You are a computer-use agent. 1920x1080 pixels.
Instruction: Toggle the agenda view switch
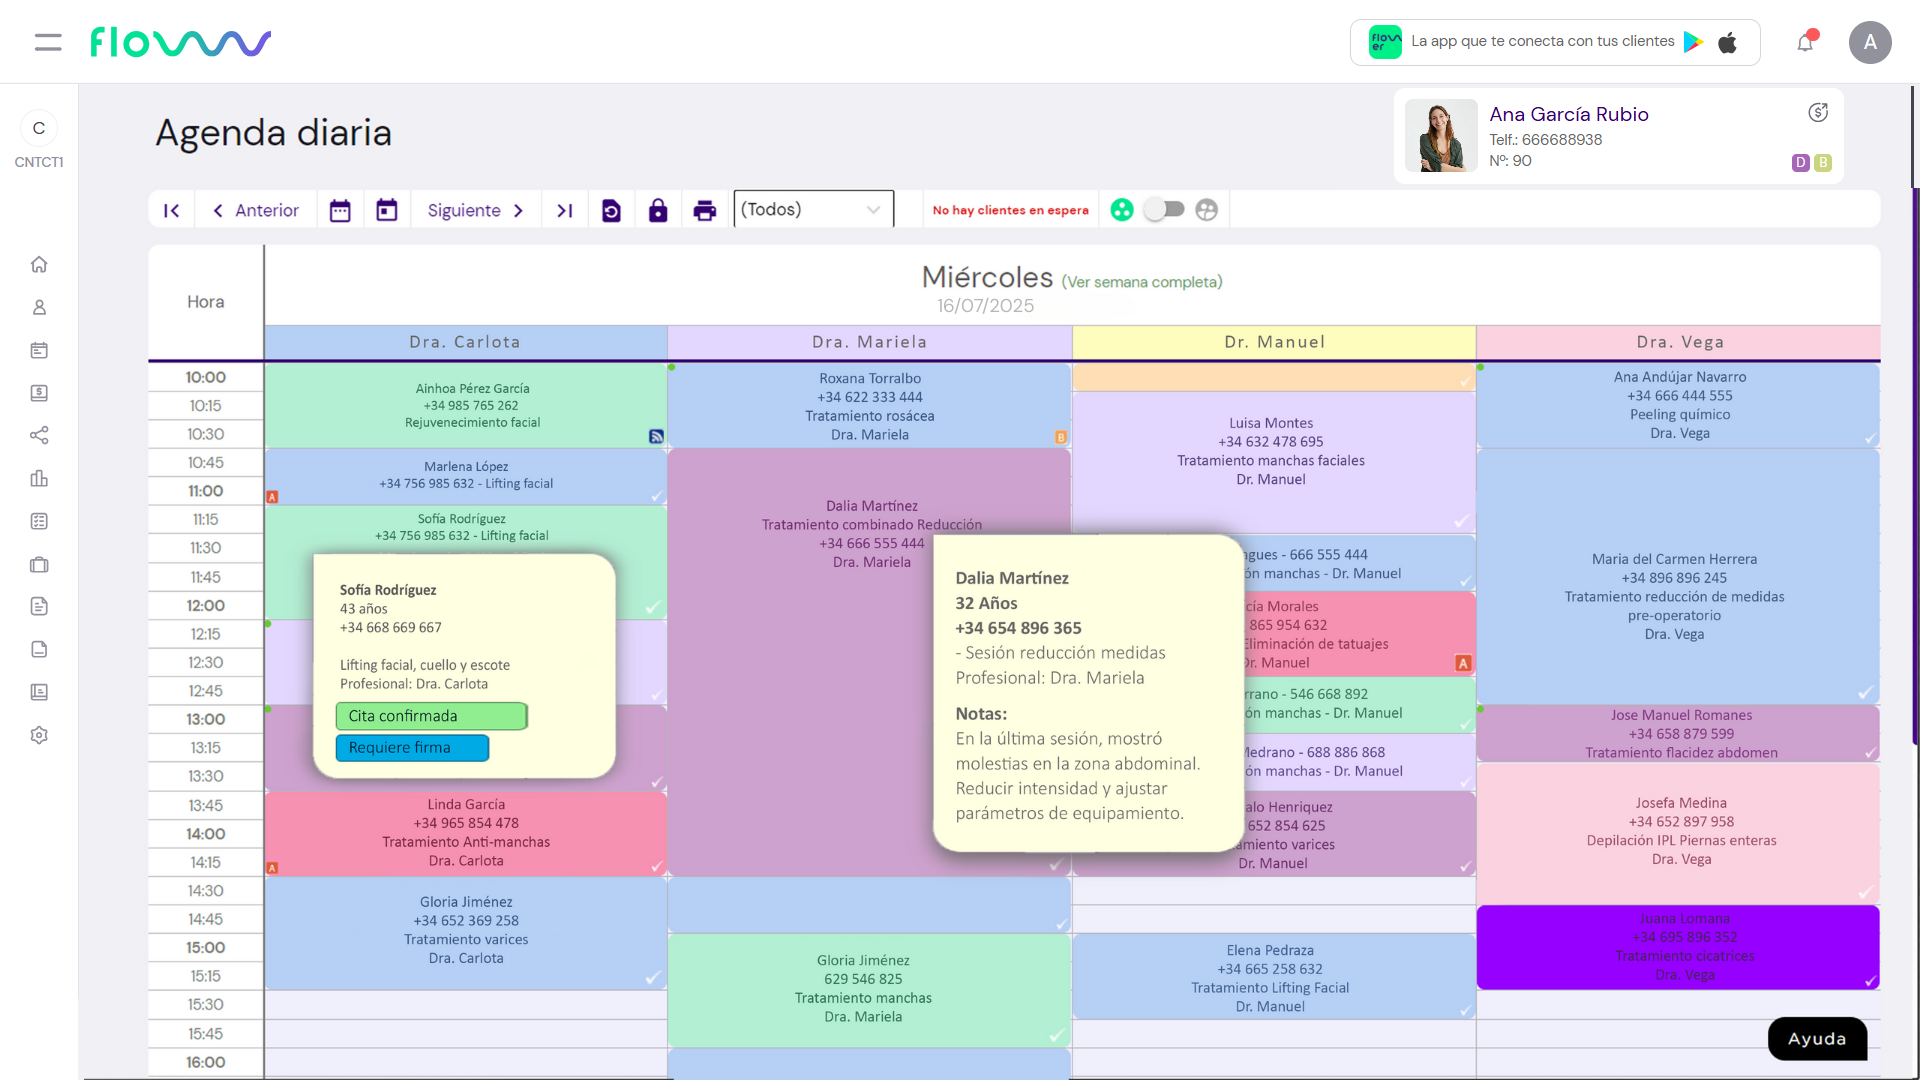tap(1164, 210)
